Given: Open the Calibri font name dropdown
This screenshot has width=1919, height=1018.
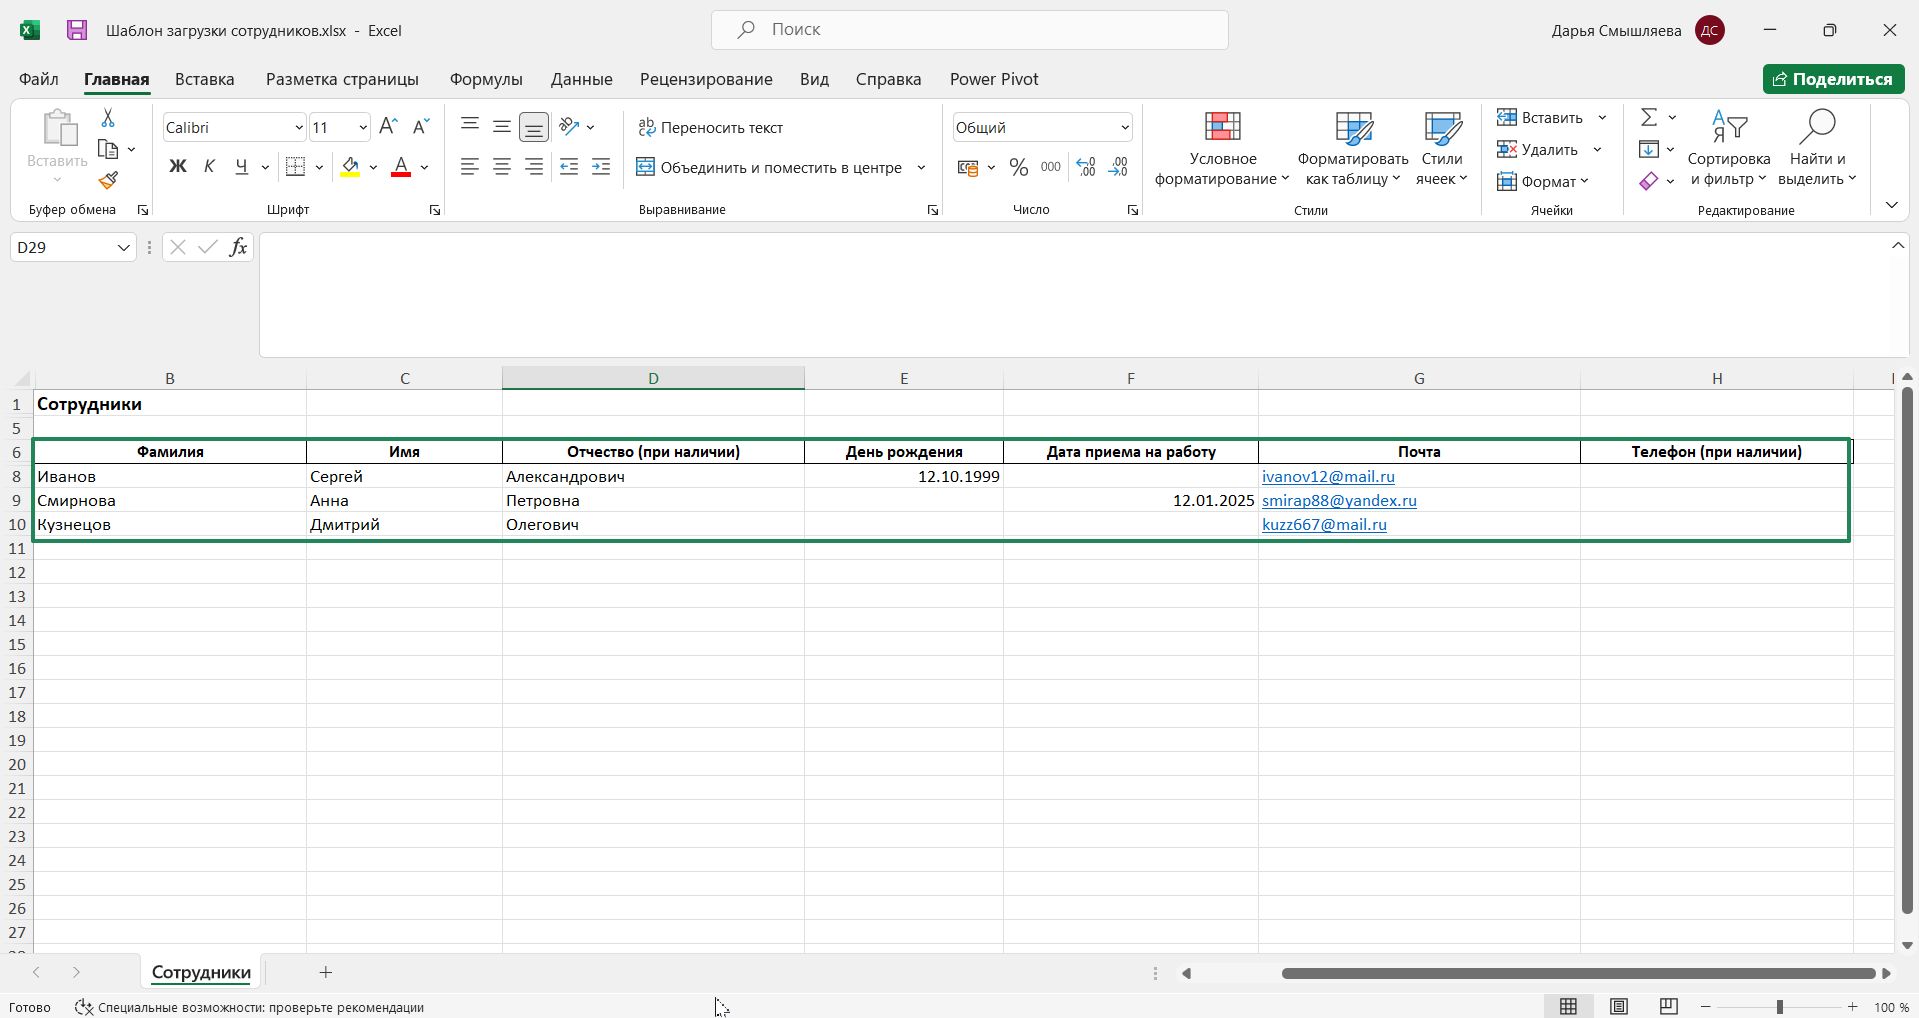Looking at the screenshot, I should coord(298,128).
